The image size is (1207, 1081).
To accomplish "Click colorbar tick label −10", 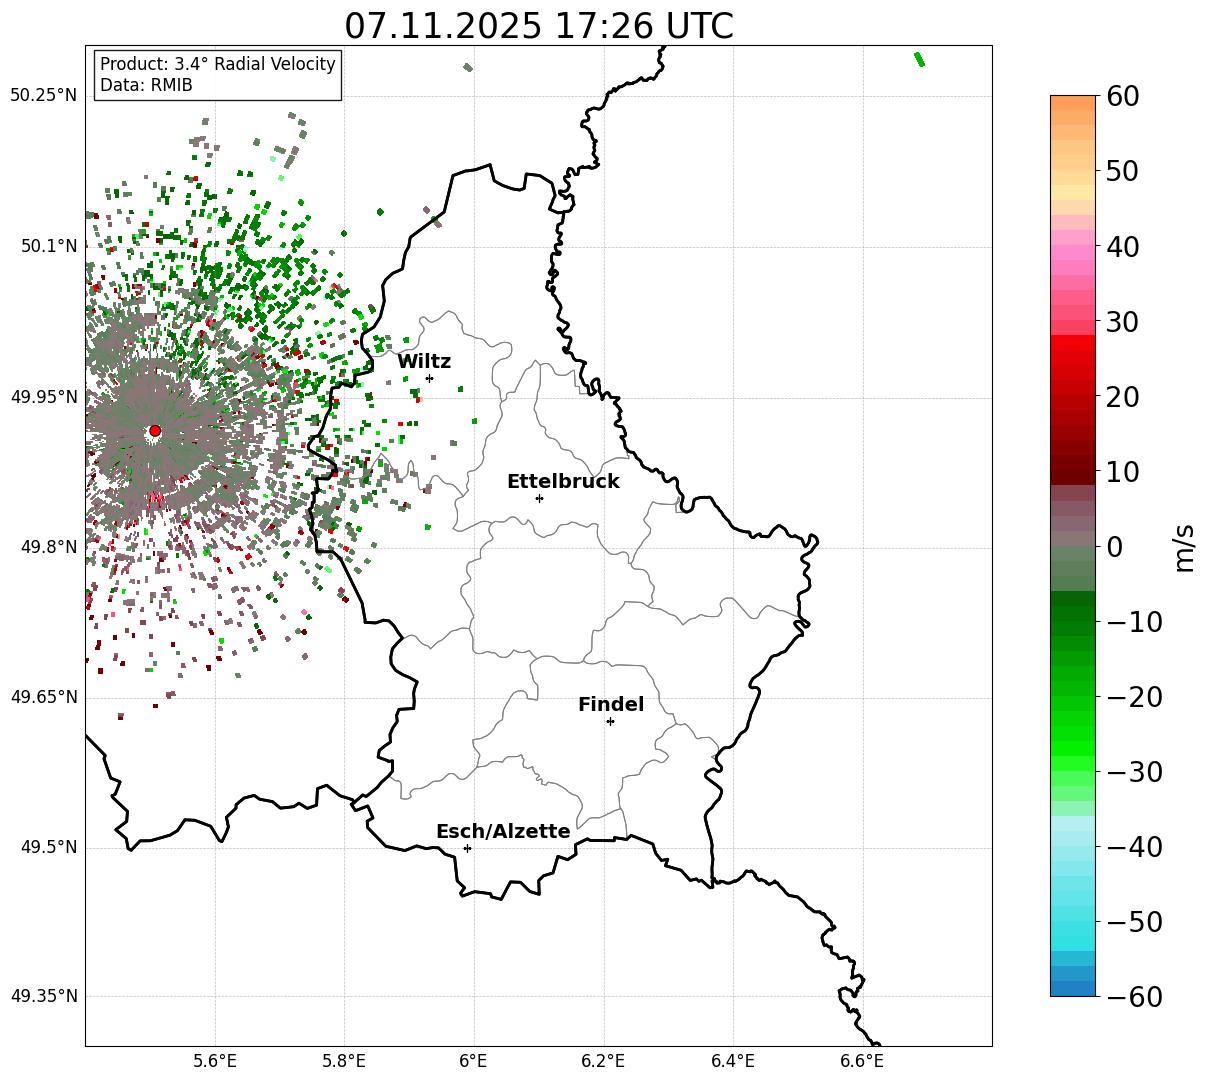I will pyautogui.click(x=1134, y=622).
